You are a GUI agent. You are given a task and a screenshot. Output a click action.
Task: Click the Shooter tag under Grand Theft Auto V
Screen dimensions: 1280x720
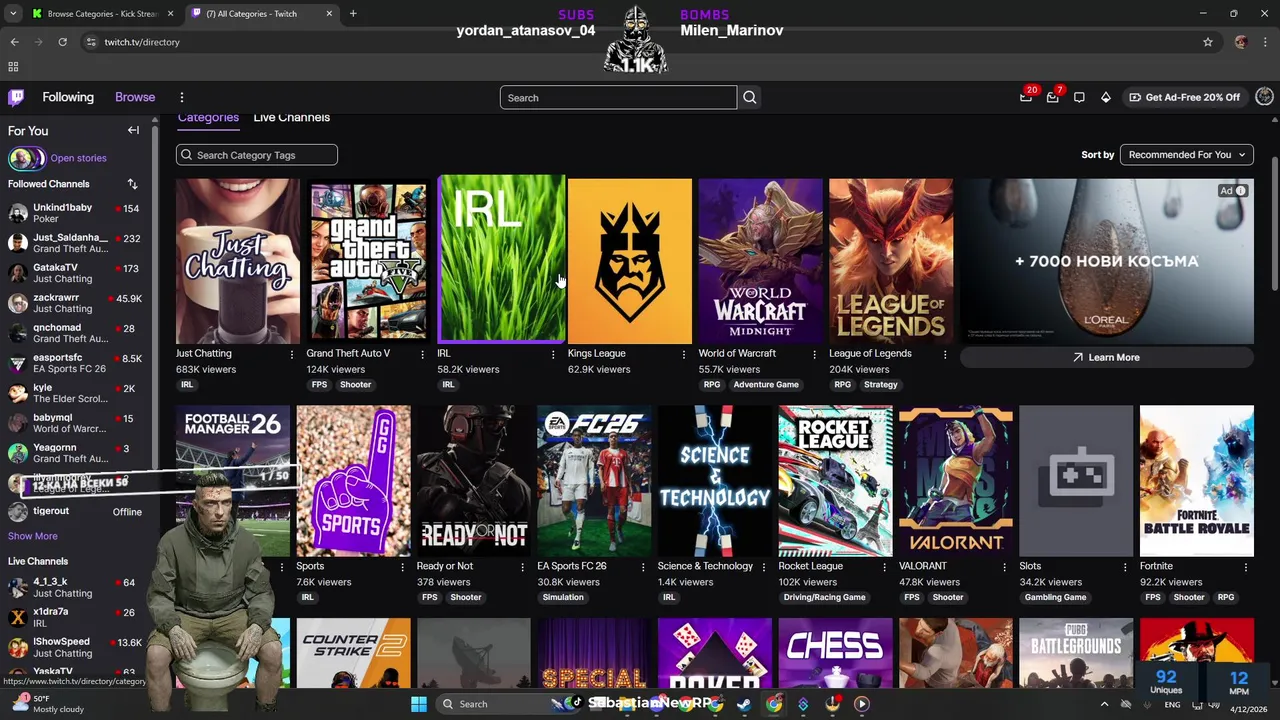pos(355,384)
